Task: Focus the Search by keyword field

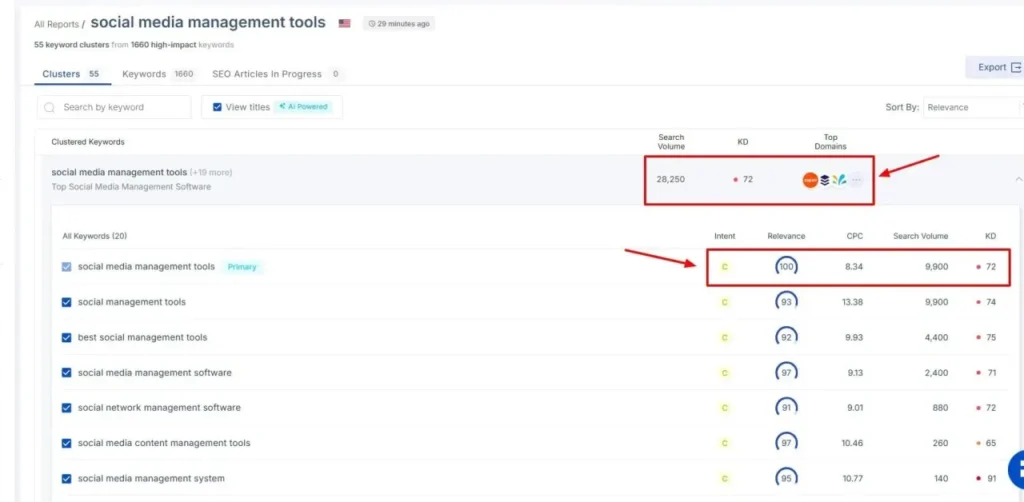Action: click(120, 107)
